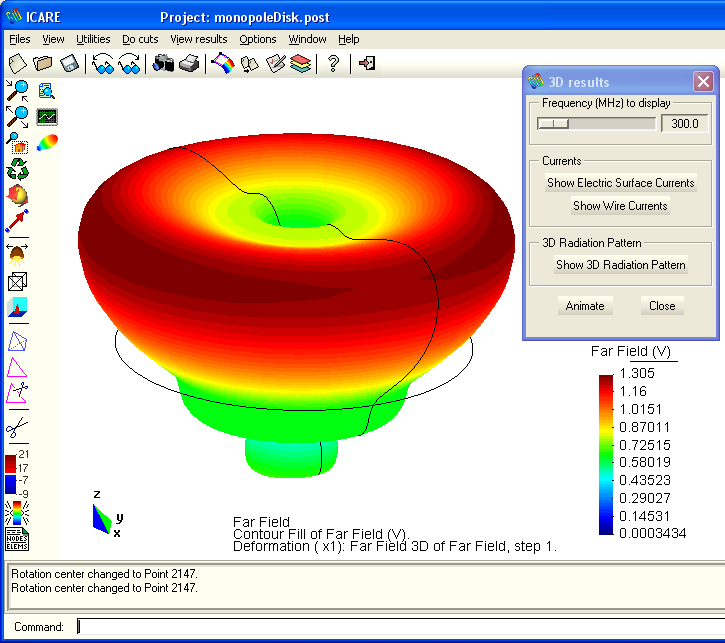Click the frequency slider thumb

pyautogui.click(x=553, y=123)
